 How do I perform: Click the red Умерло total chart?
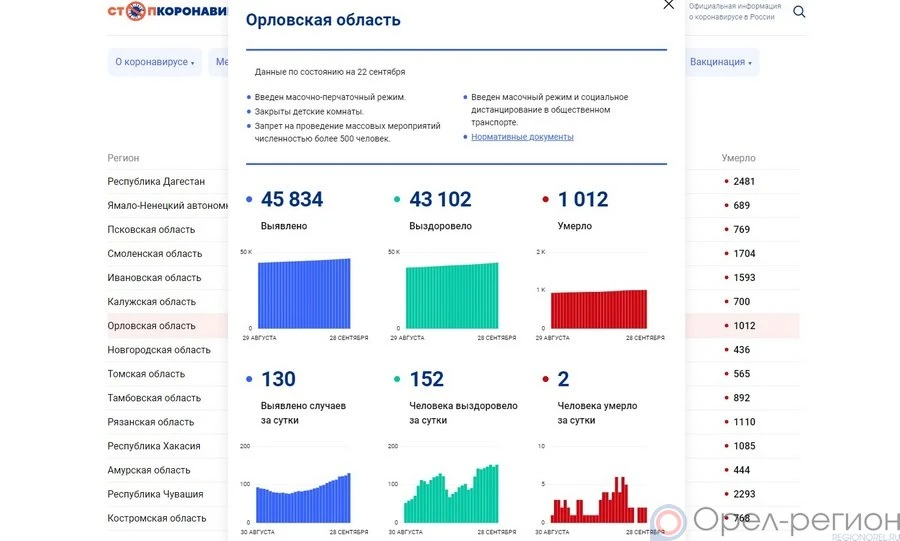tap(599, 309)
